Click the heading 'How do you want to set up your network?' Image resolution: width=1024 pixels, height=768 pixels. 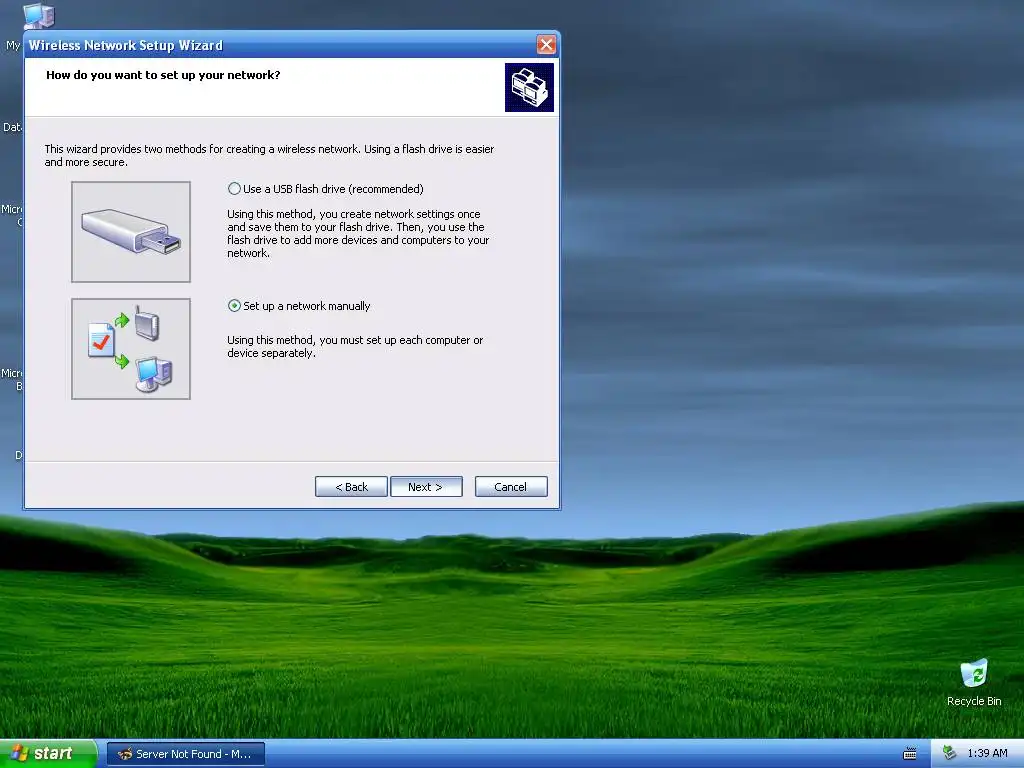(x=163, y=75)
